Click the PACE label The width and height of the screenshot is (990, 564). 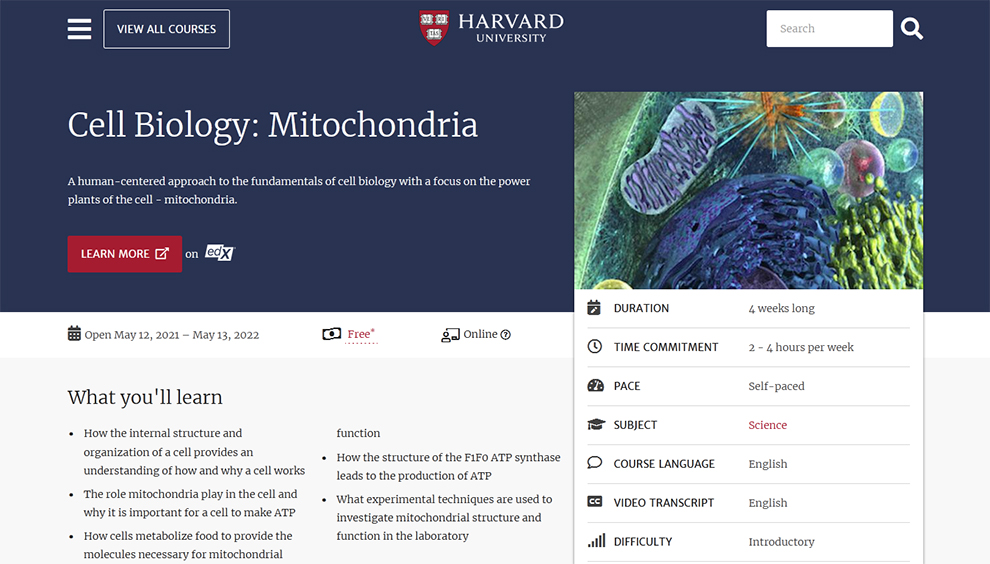627,386
